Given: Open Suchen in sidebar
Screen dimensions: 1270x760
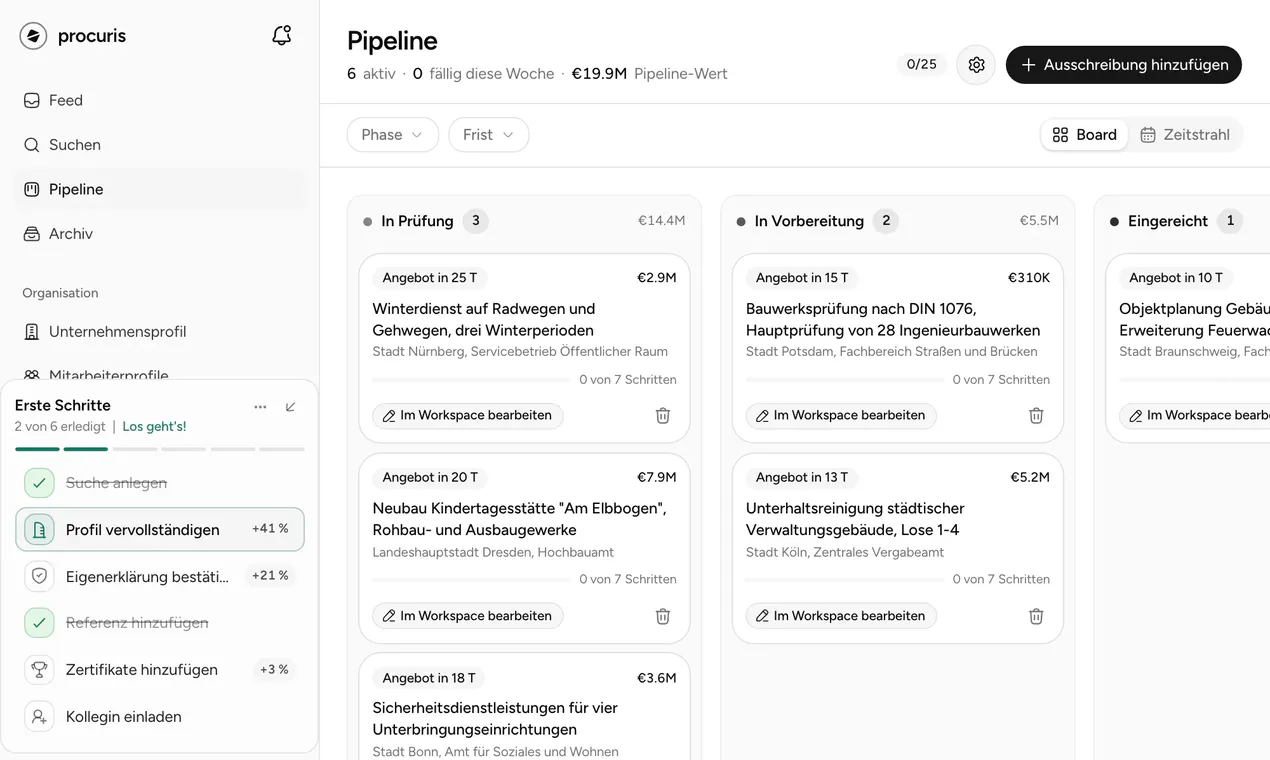Looking at the screenshot, I should pos(160,145).
